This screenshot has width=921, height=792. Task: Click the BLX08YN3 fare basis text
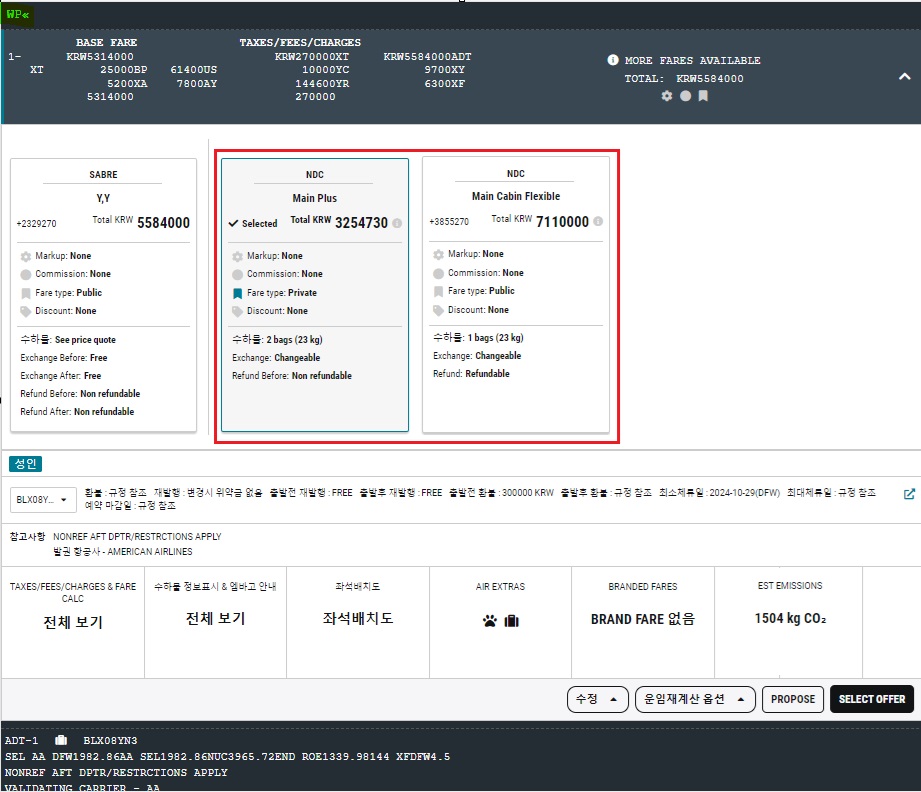pos(110,741)
